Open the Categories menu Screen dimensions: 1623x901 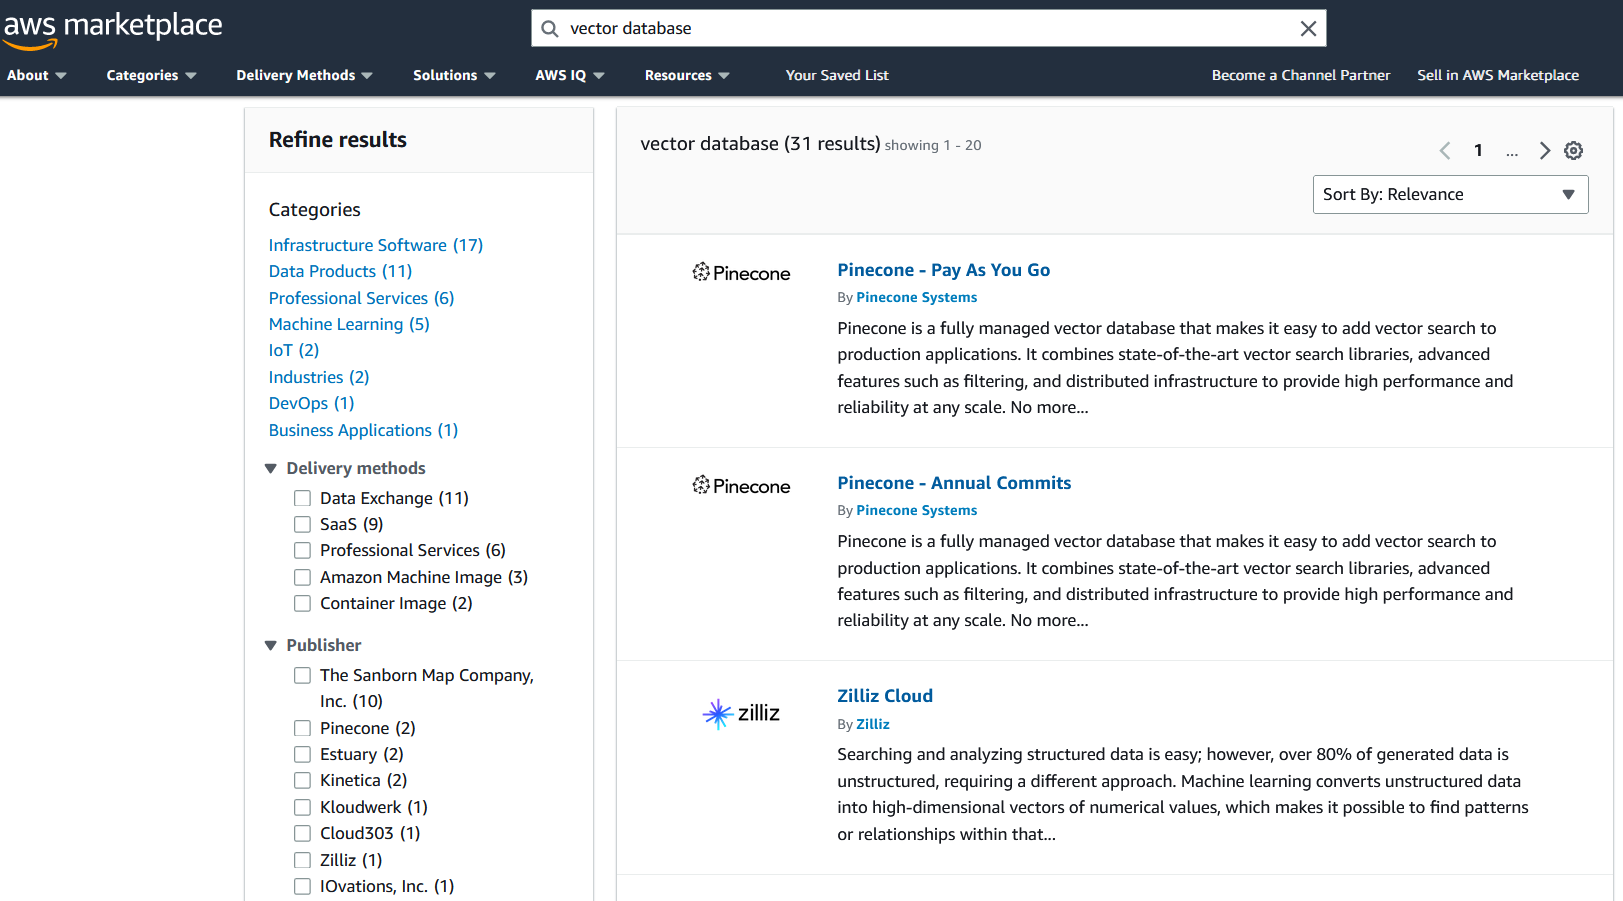151,75
